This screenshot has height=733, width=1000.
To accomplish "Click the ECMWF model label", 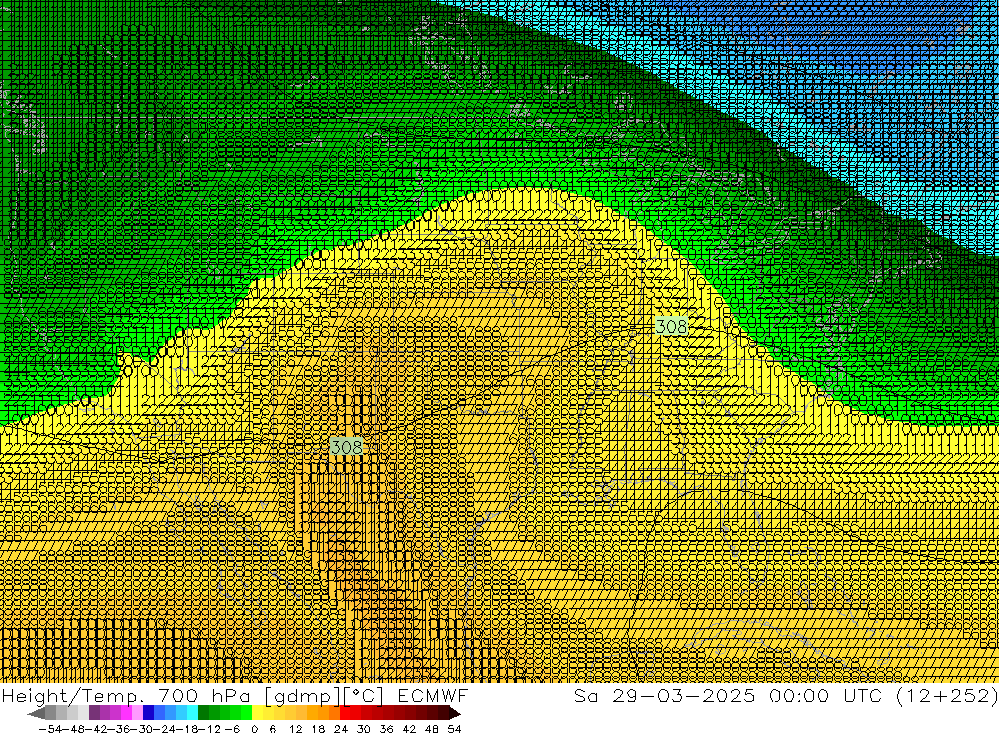I will pos(432,695).
